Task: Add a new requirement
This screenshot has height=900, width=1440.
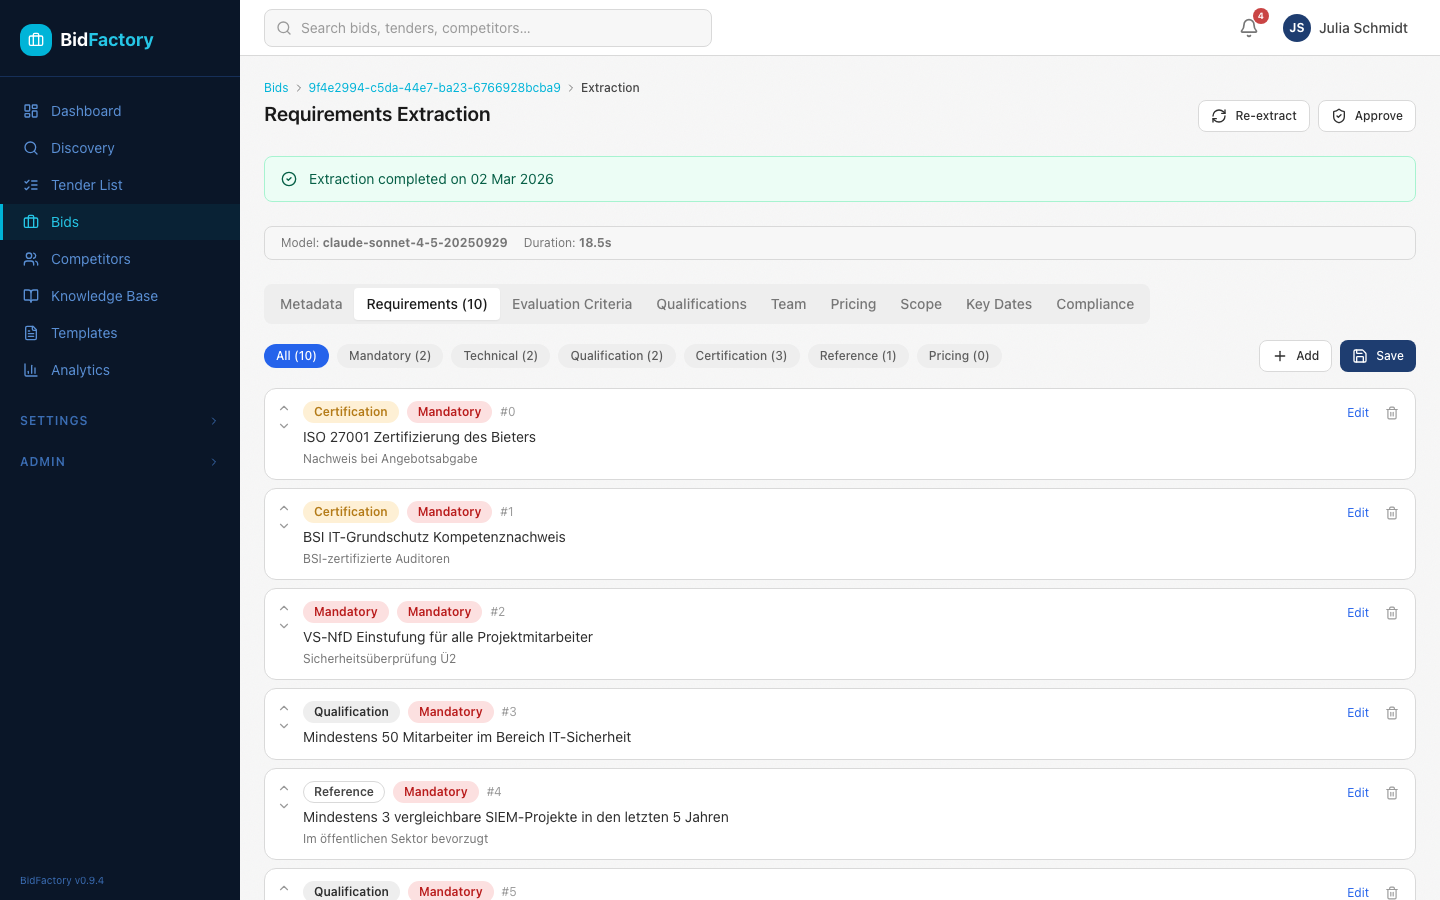Action: 1295,356
